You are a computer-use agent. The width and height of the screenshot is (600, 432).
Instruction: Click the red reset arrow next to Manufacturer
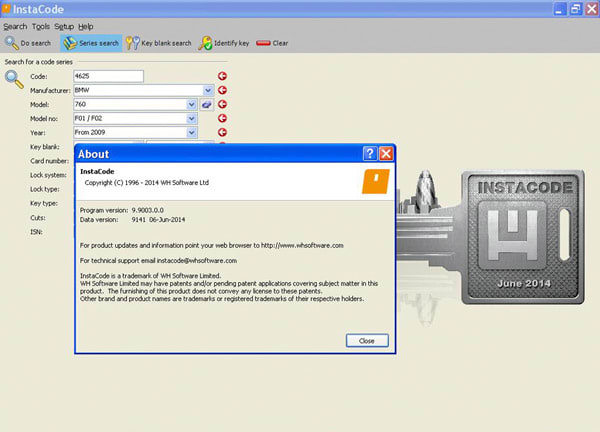pyautogui.click(x=222, y=90)
